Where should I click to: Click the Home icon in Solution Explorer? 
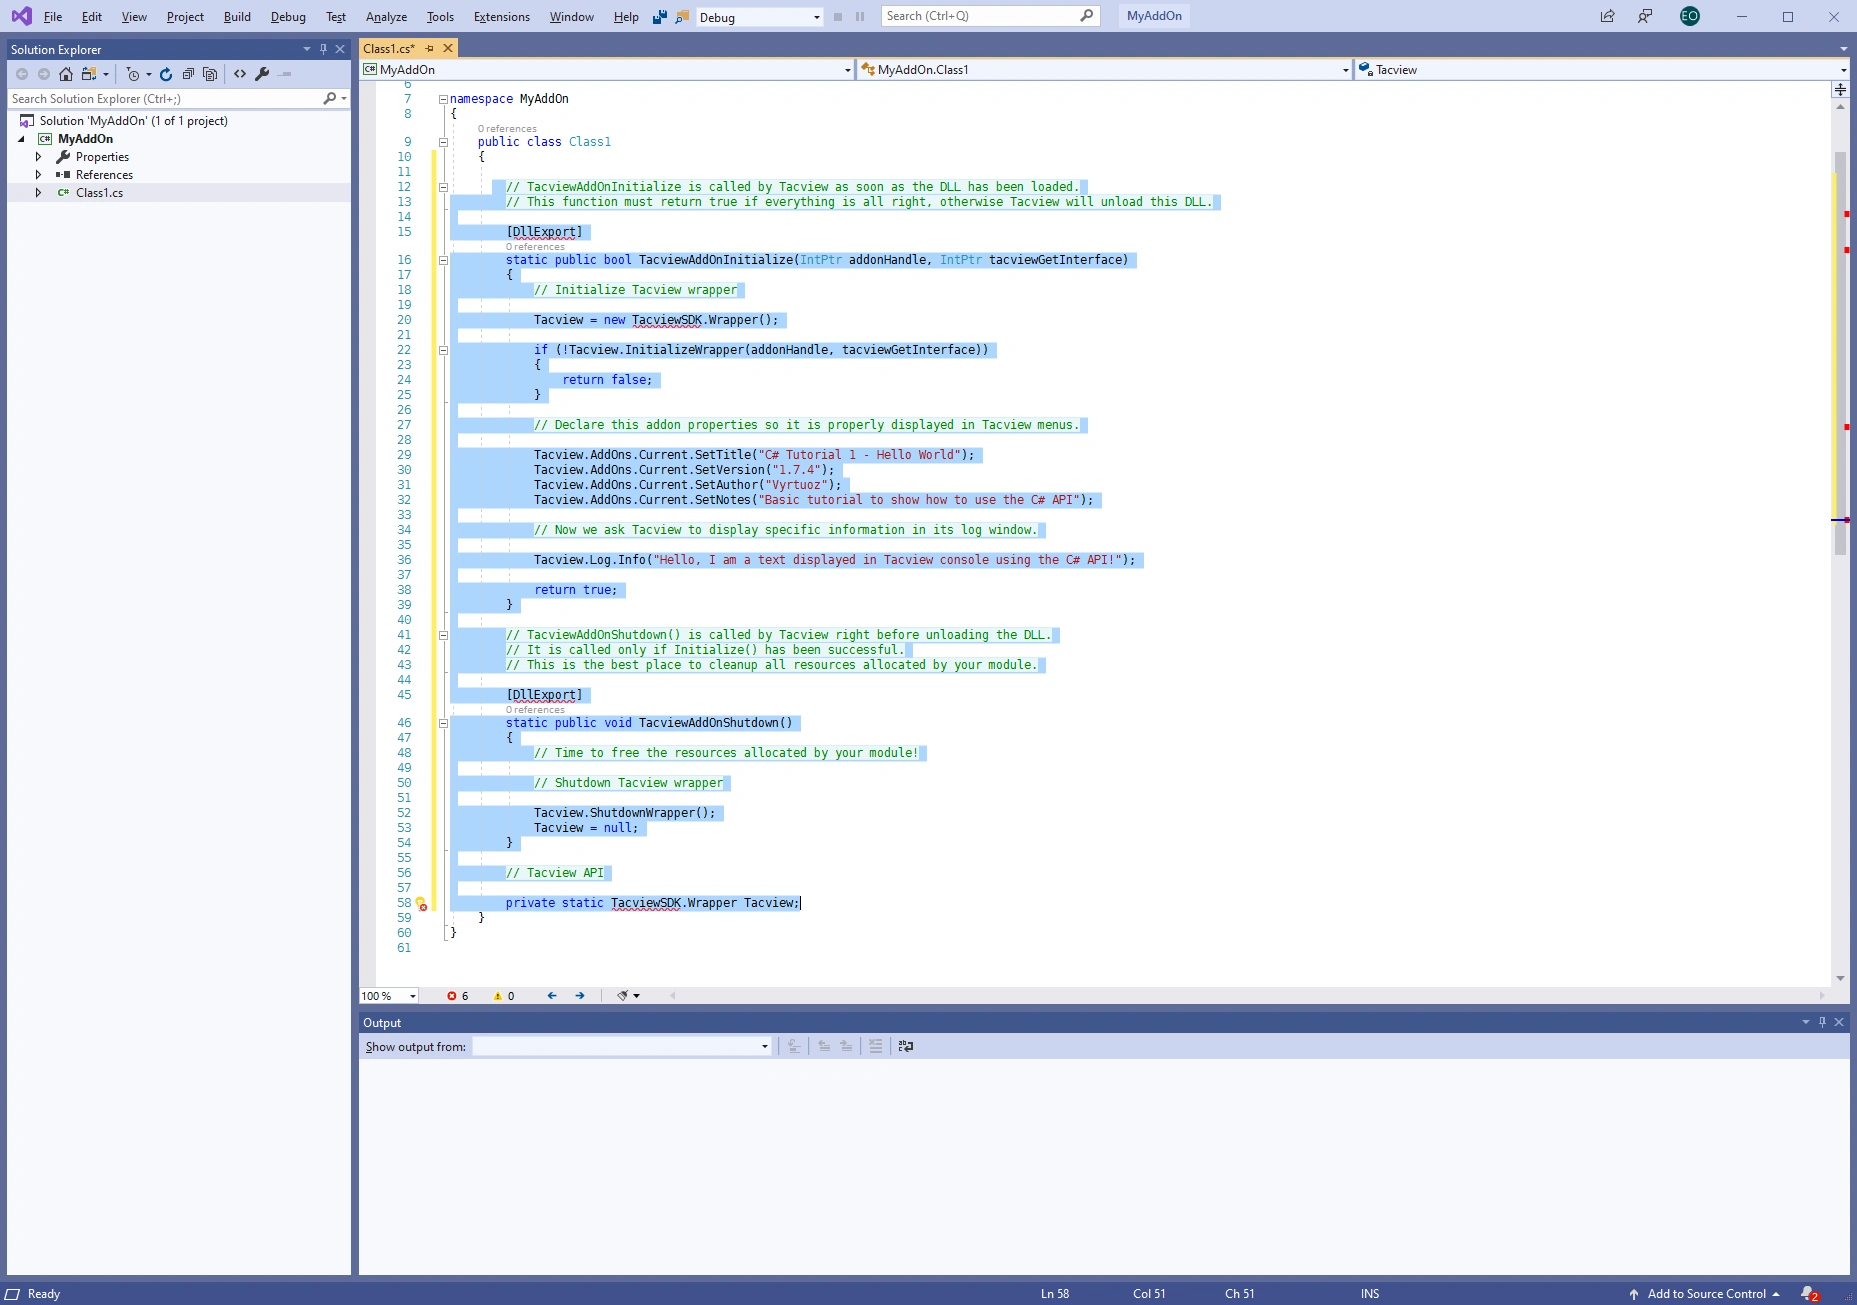tap(66, 74)
